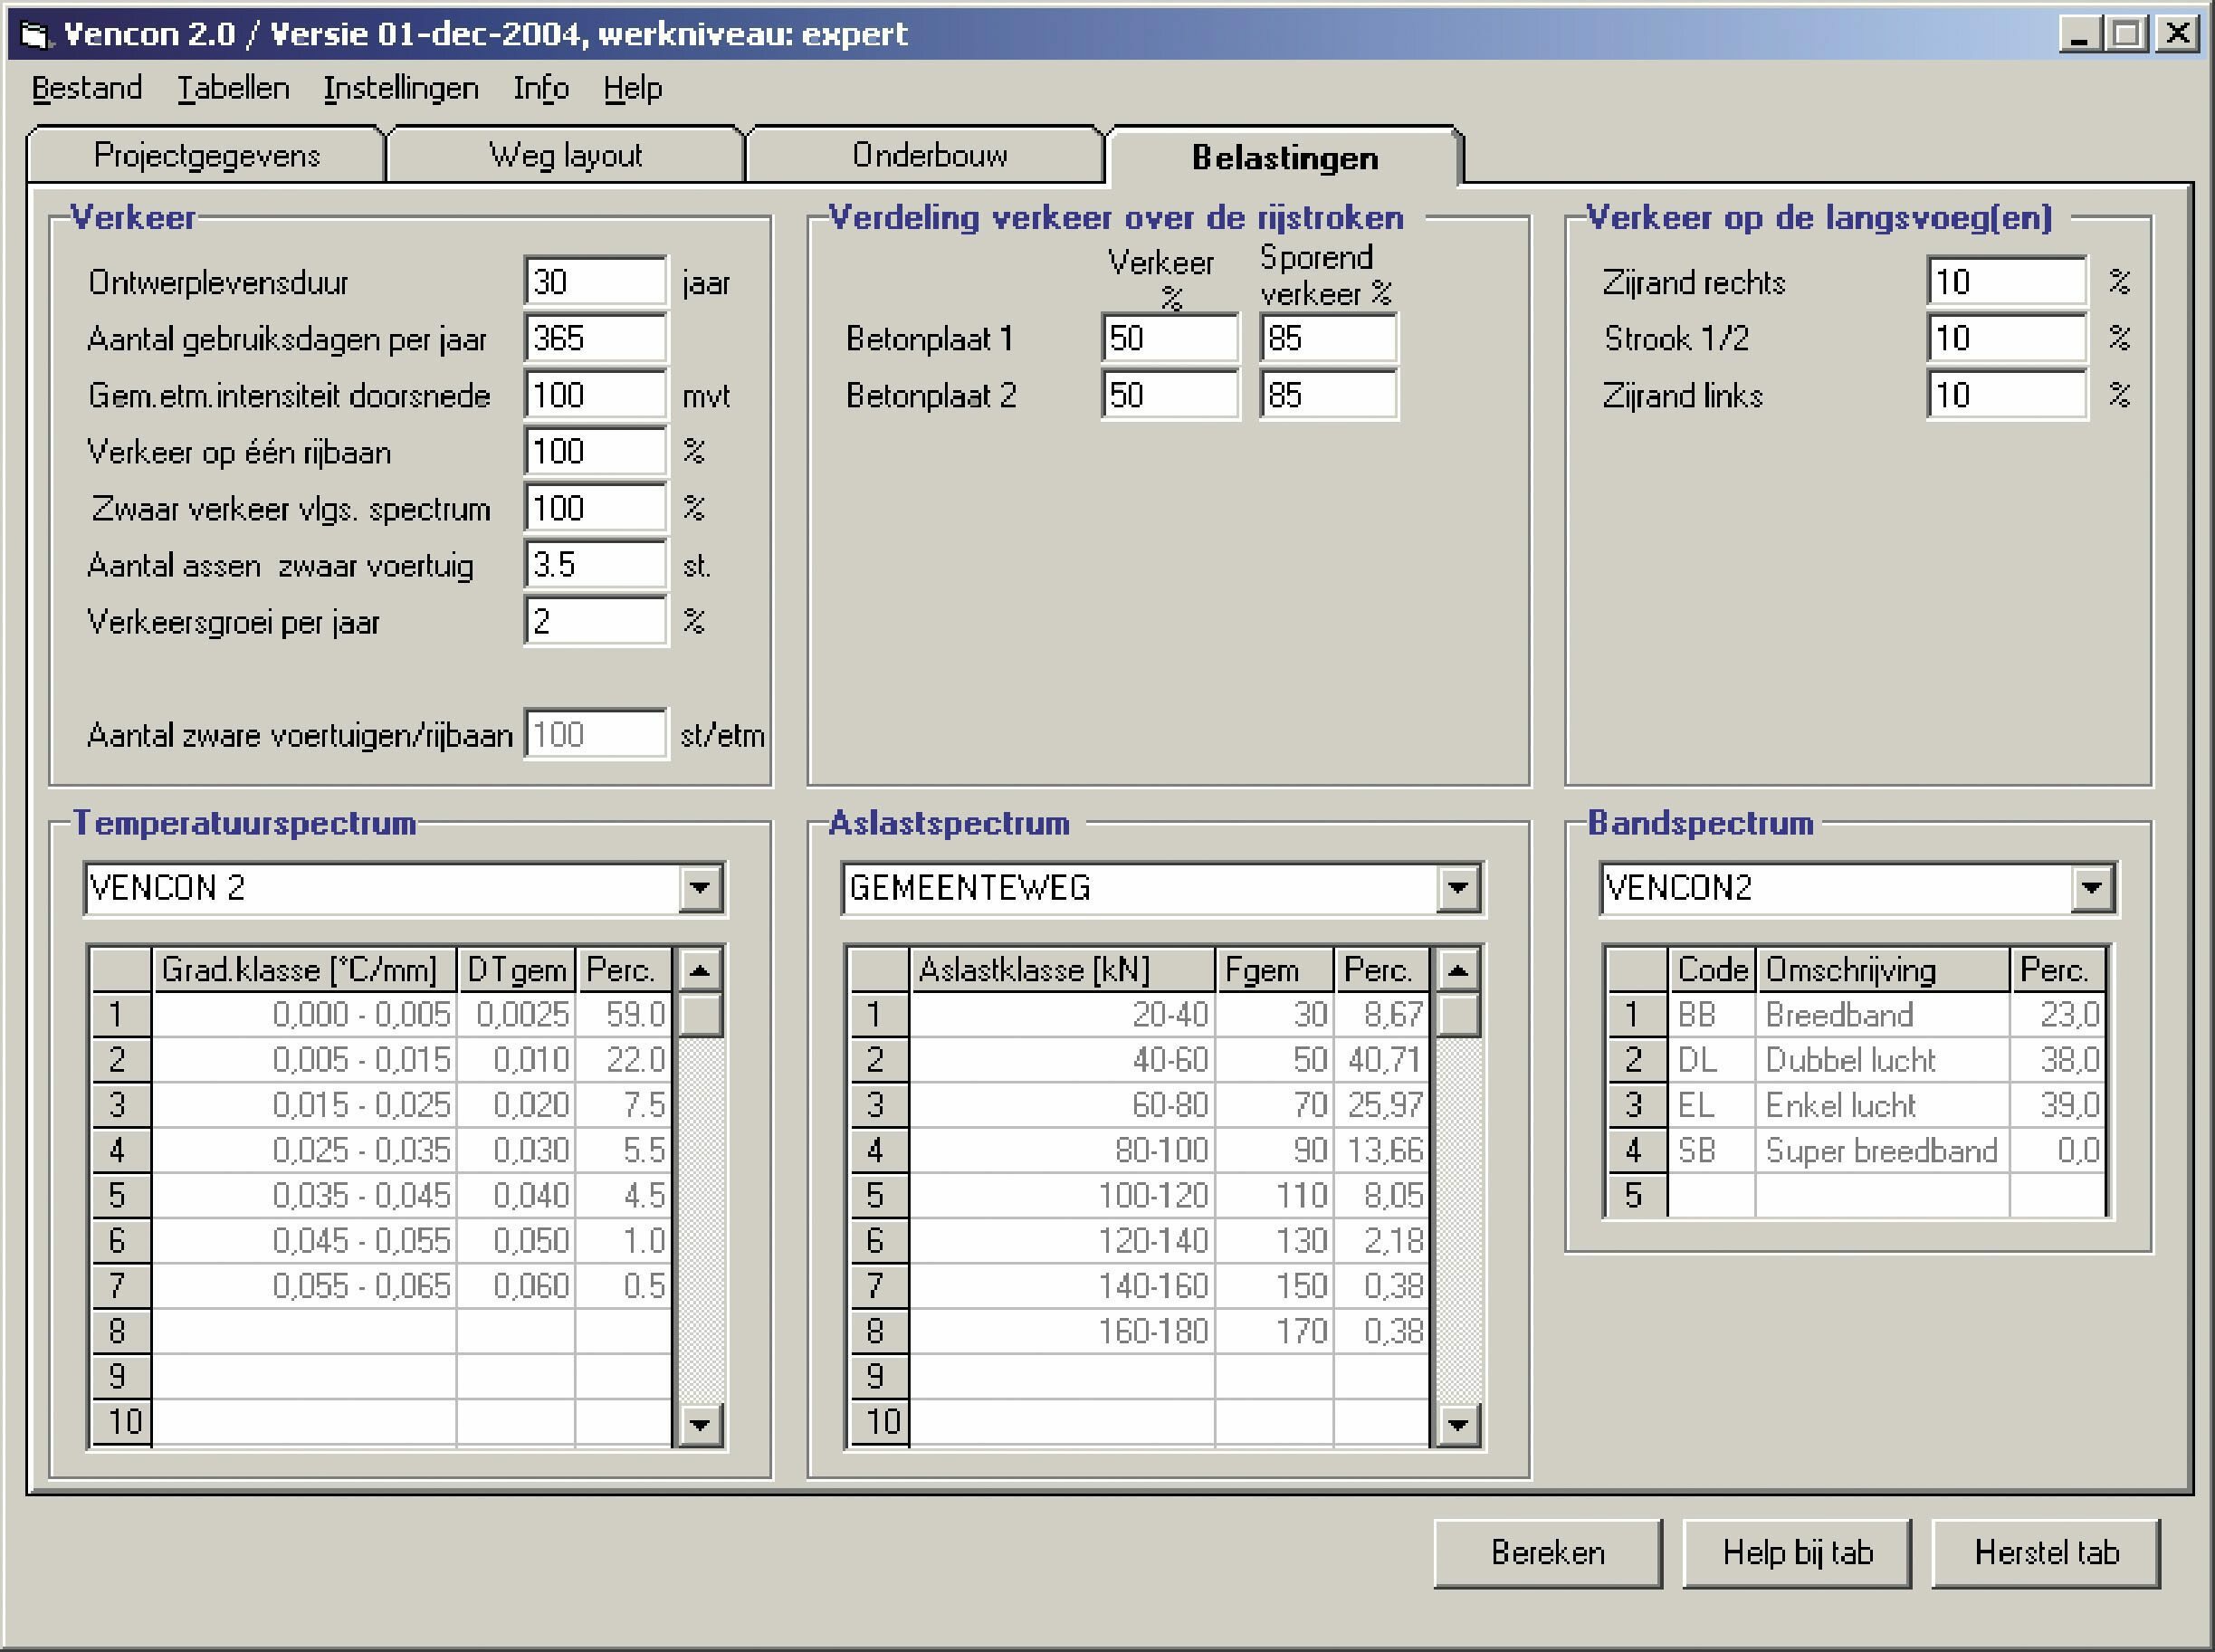Image resolution: width=2215 pixels, height=1652 pixels.
Task: Click the DTgem cell '0,020'
Action: click(516, 1105)
